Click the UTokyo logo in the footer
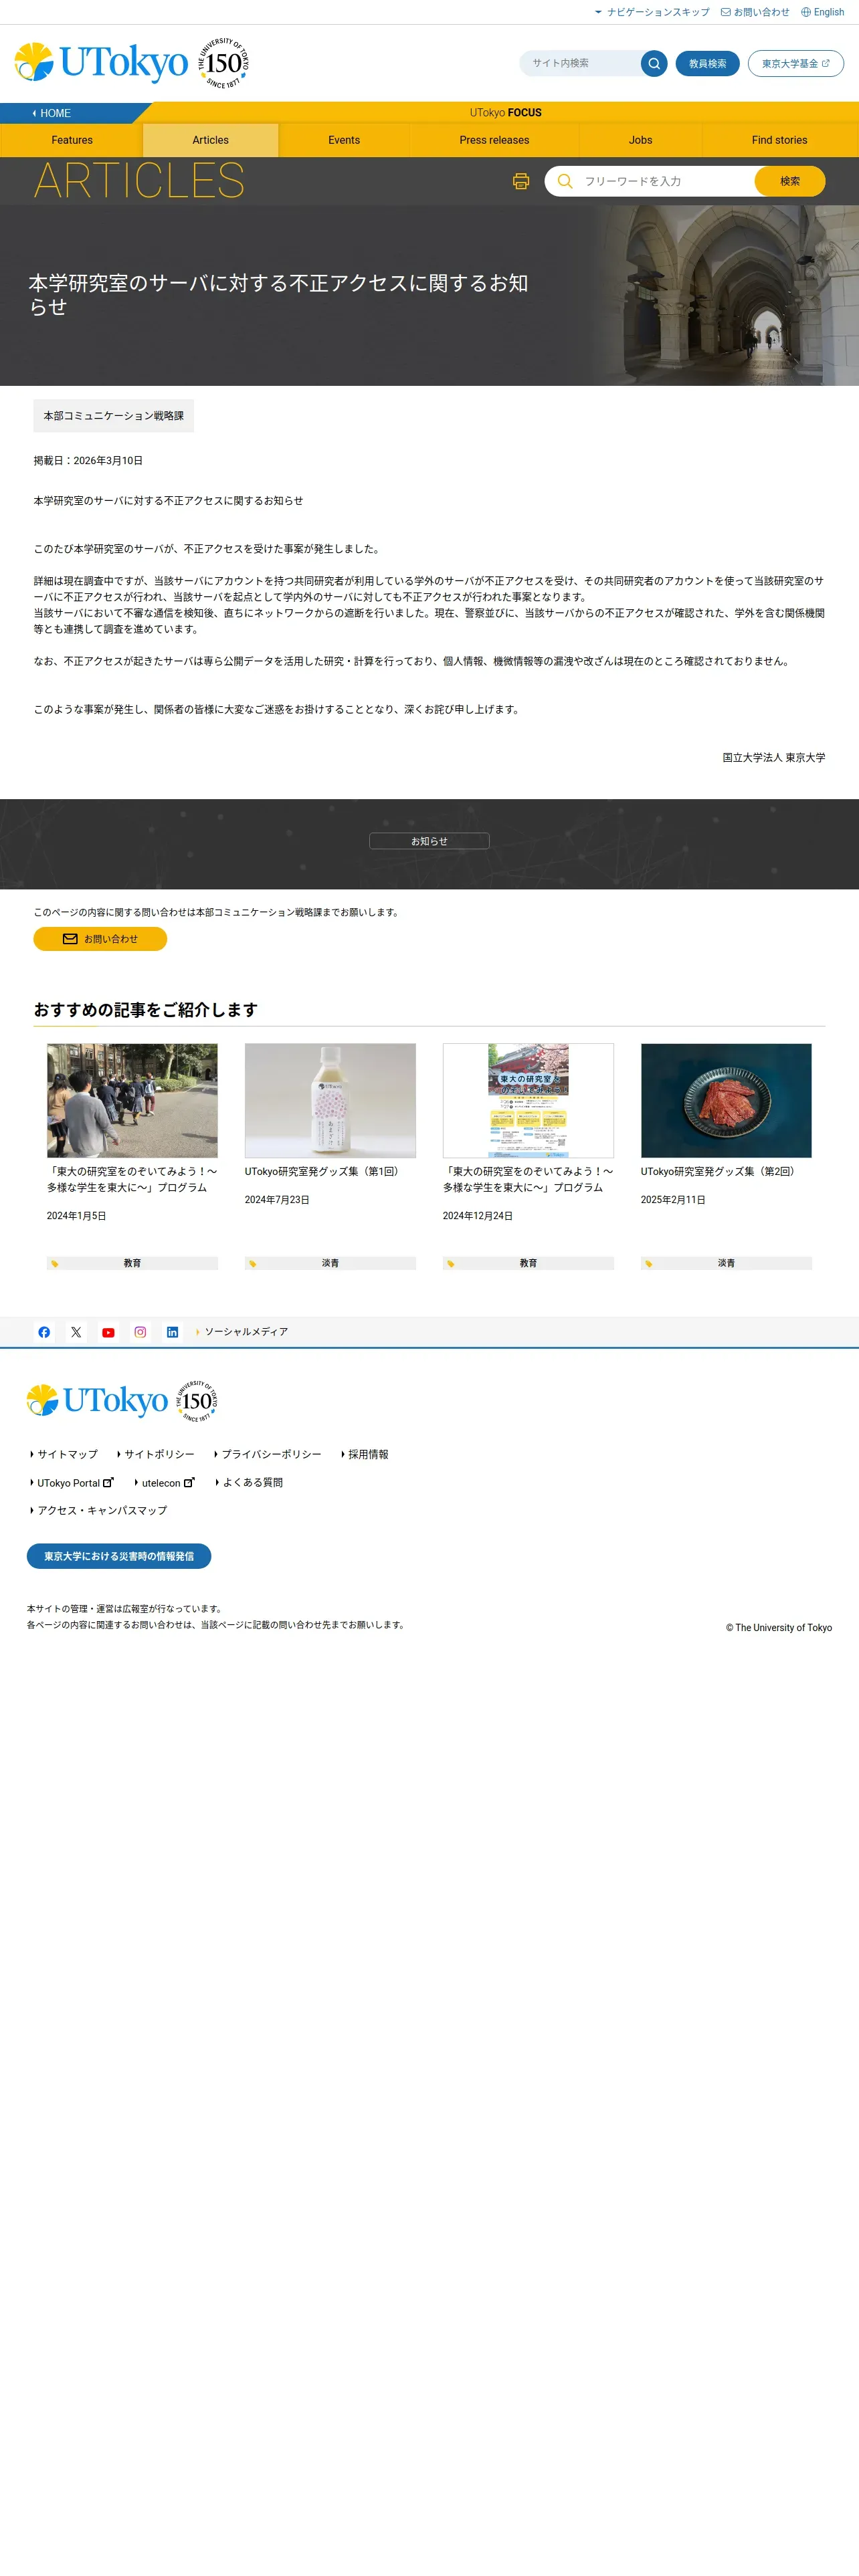 97,1400
